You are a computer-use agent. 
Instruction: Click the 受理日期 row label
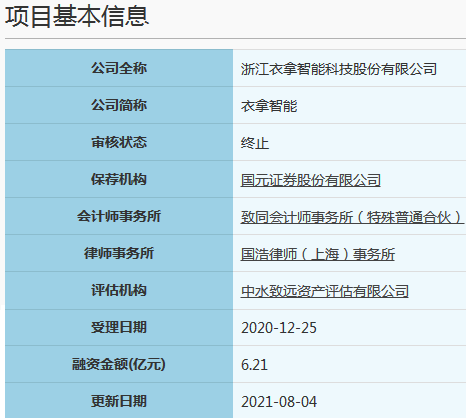pyautogui.click(x=119, y=327)
